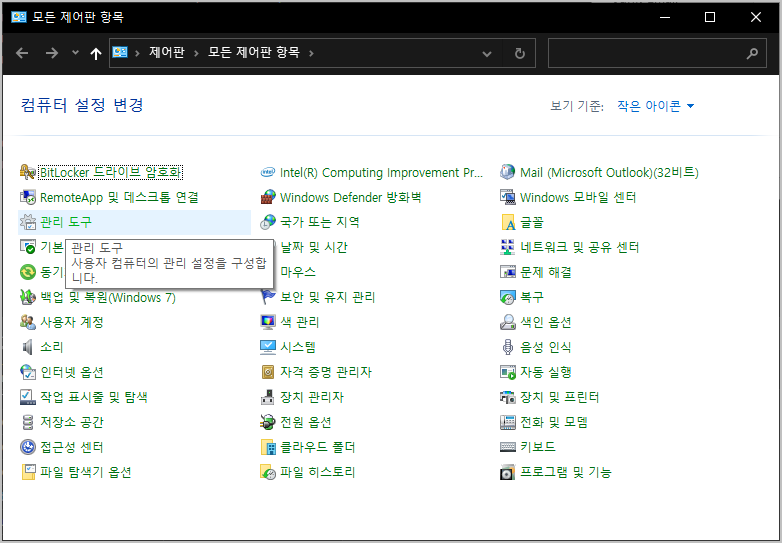
Task: Open the 복구 icon
Action: coord(507,297)
